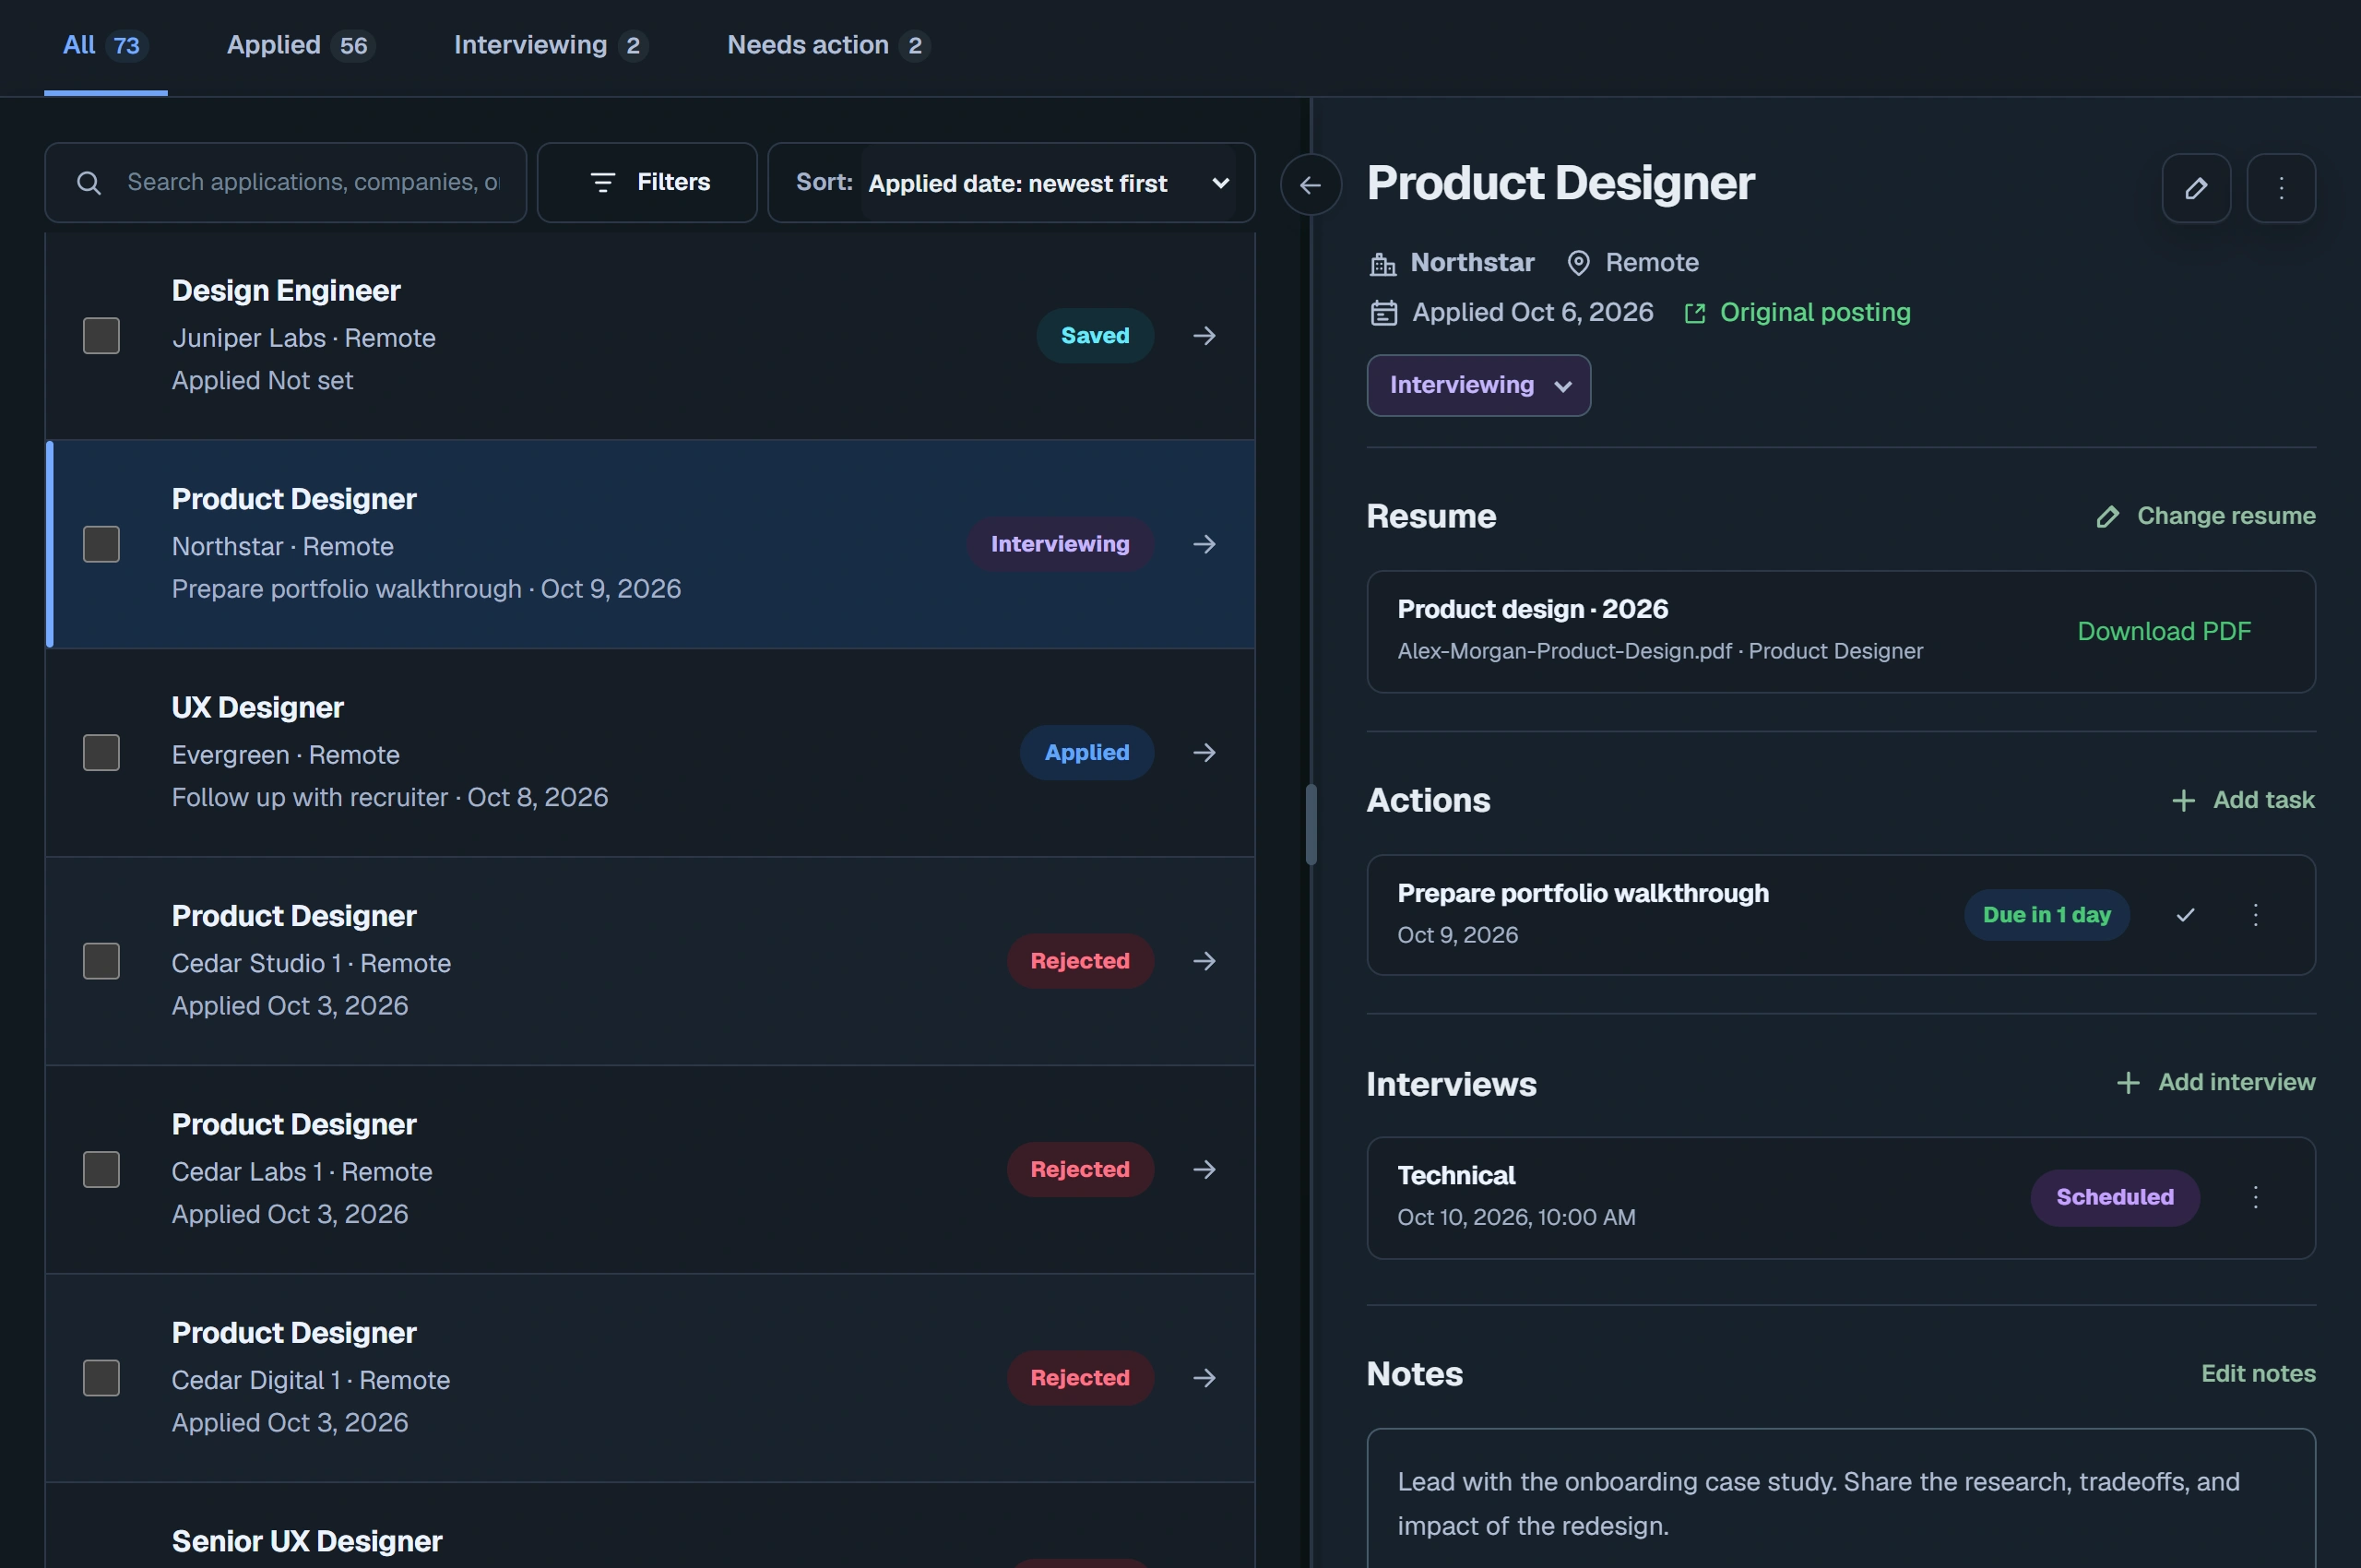
Task: Click Add interview
Action: [x=2216, y=1082]
